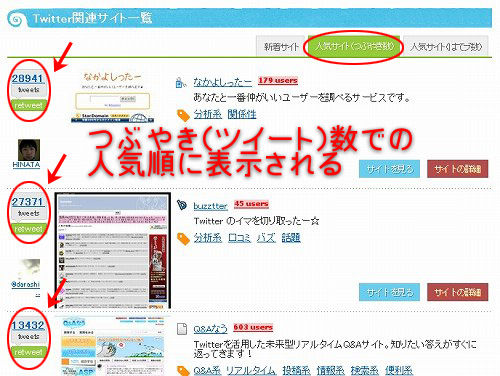The image size is (500, 376).
Task: Click the バズ tag
Action: [x=266, y=238]
